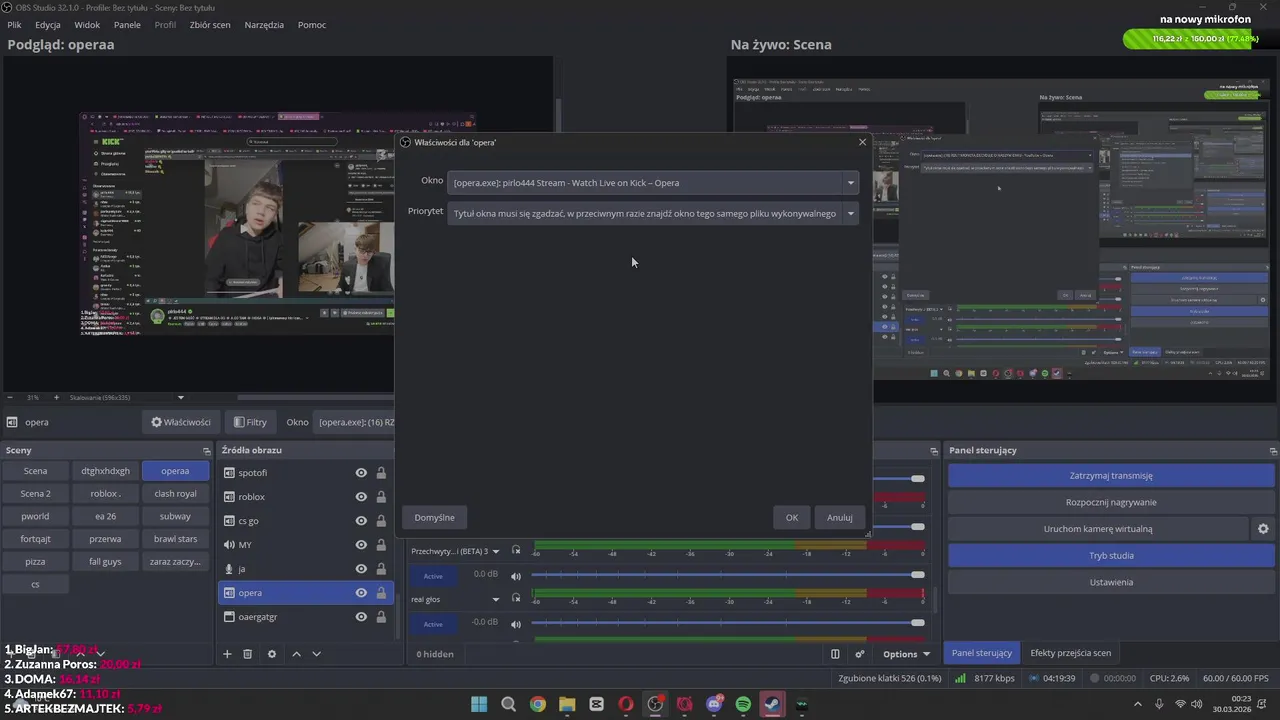The image size is (1280, 720).
Task: Hide the ja microphone source eye icon
Action: click(361, 569)
